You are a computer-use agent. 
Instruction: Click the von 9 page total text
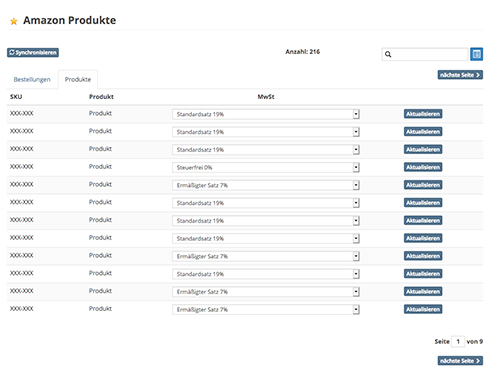point(475,341)
